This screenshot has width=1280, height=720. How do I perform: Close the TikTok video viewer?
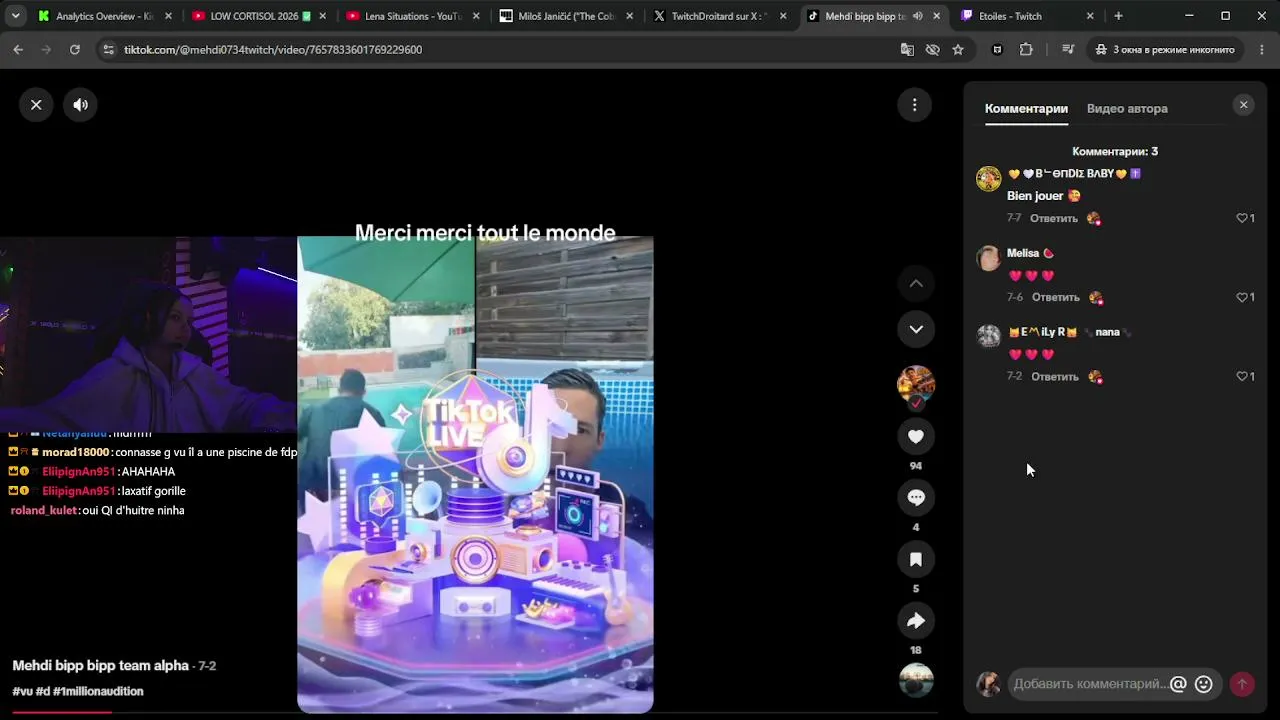[x=36, y=104]
